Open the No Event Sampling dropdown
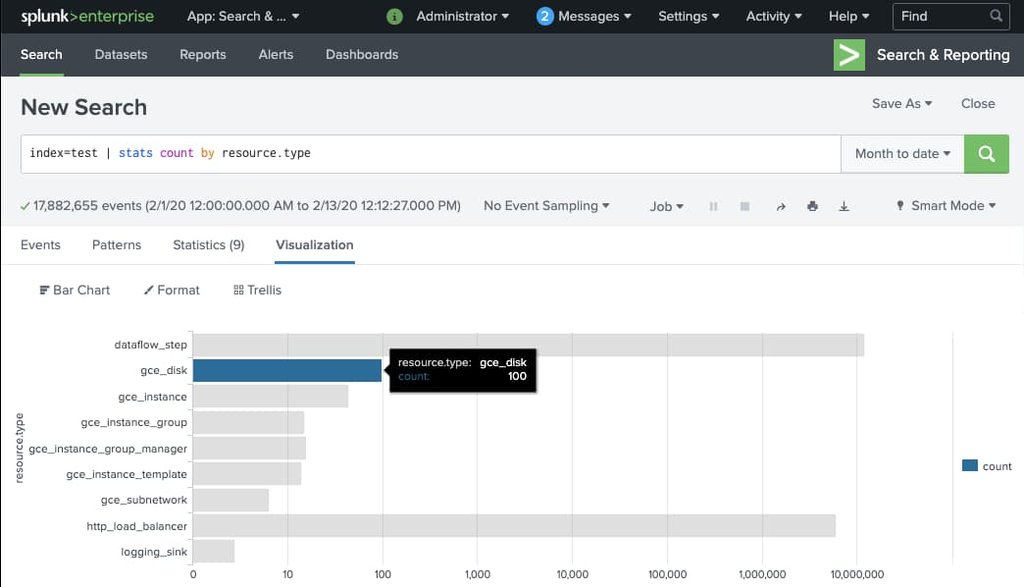 click(x=547, y=206)
